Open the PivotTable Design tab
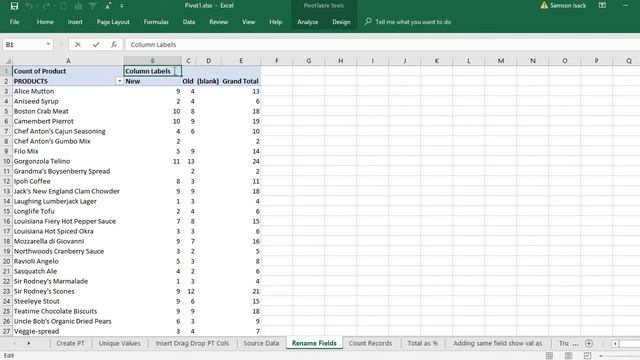 (341, 22)
